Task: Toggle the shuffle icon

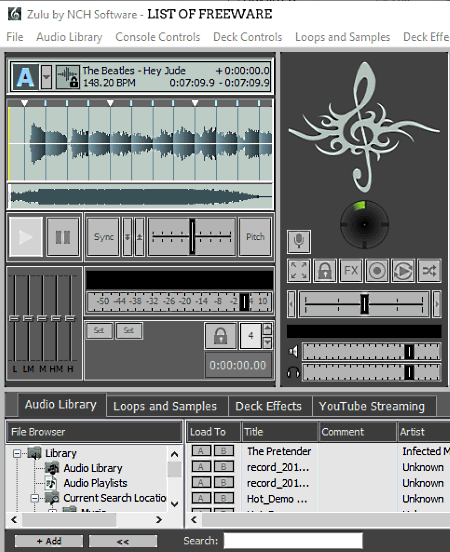Action: (429, 271)
